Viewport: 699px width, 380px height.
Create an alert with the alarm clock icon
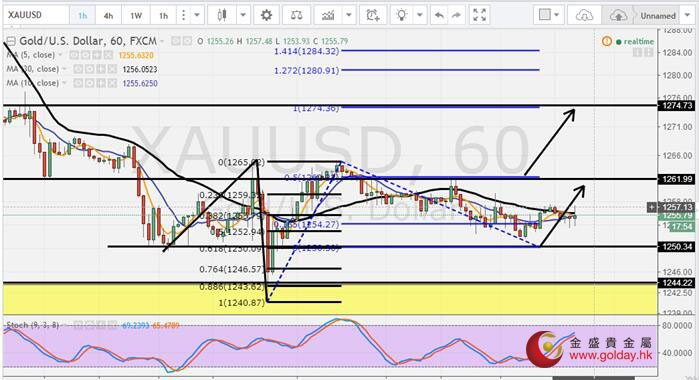point(373,16)
